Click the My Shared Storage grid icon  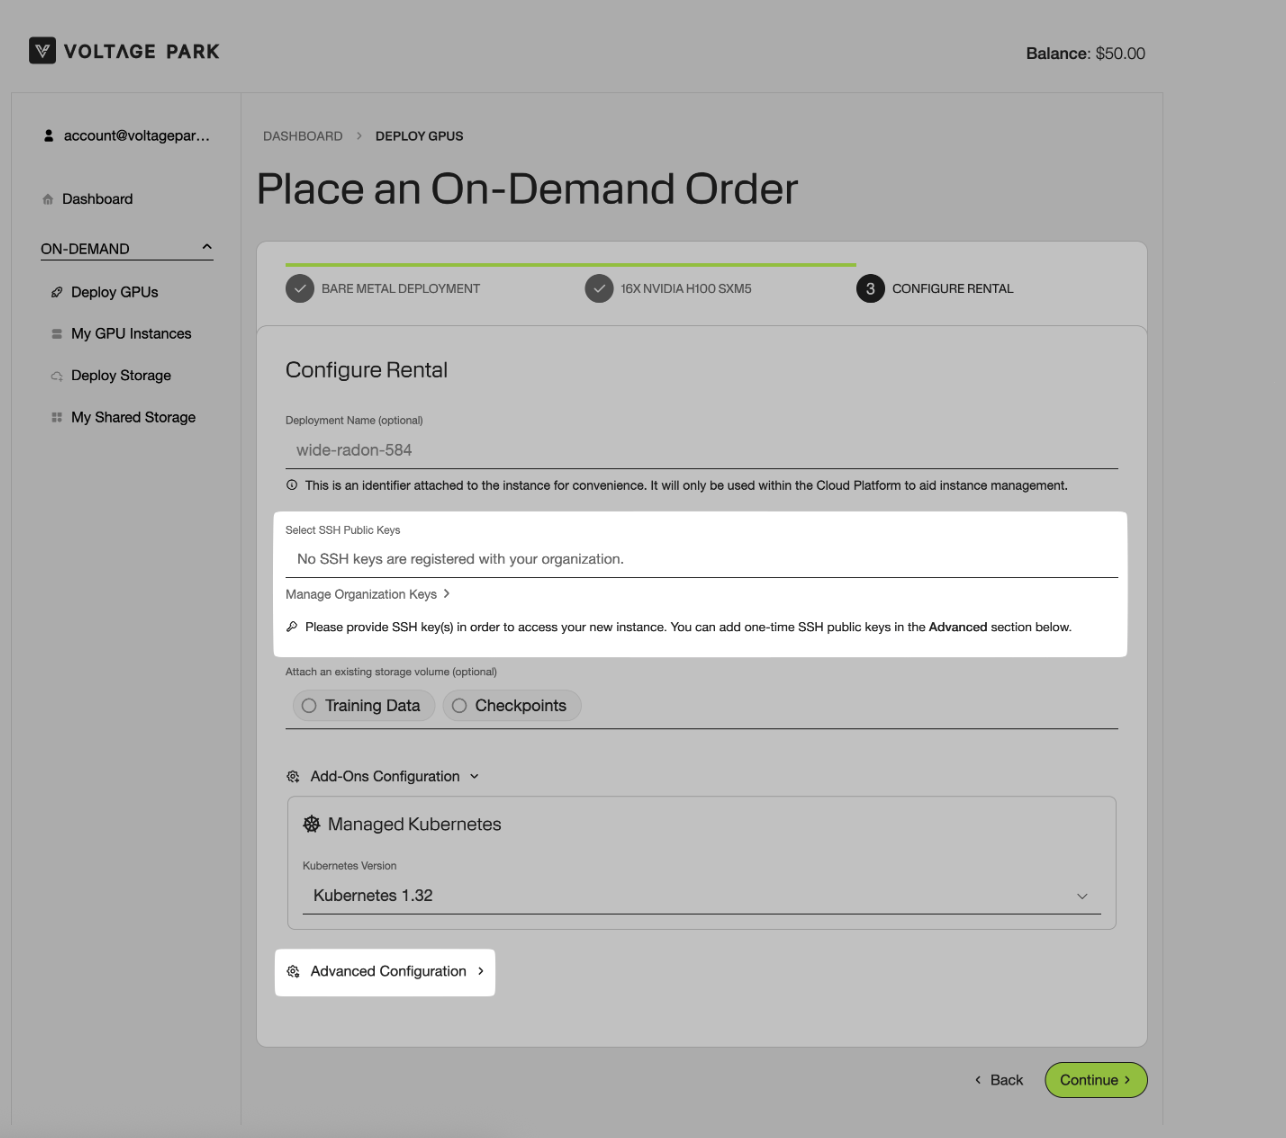pos(57,418)
